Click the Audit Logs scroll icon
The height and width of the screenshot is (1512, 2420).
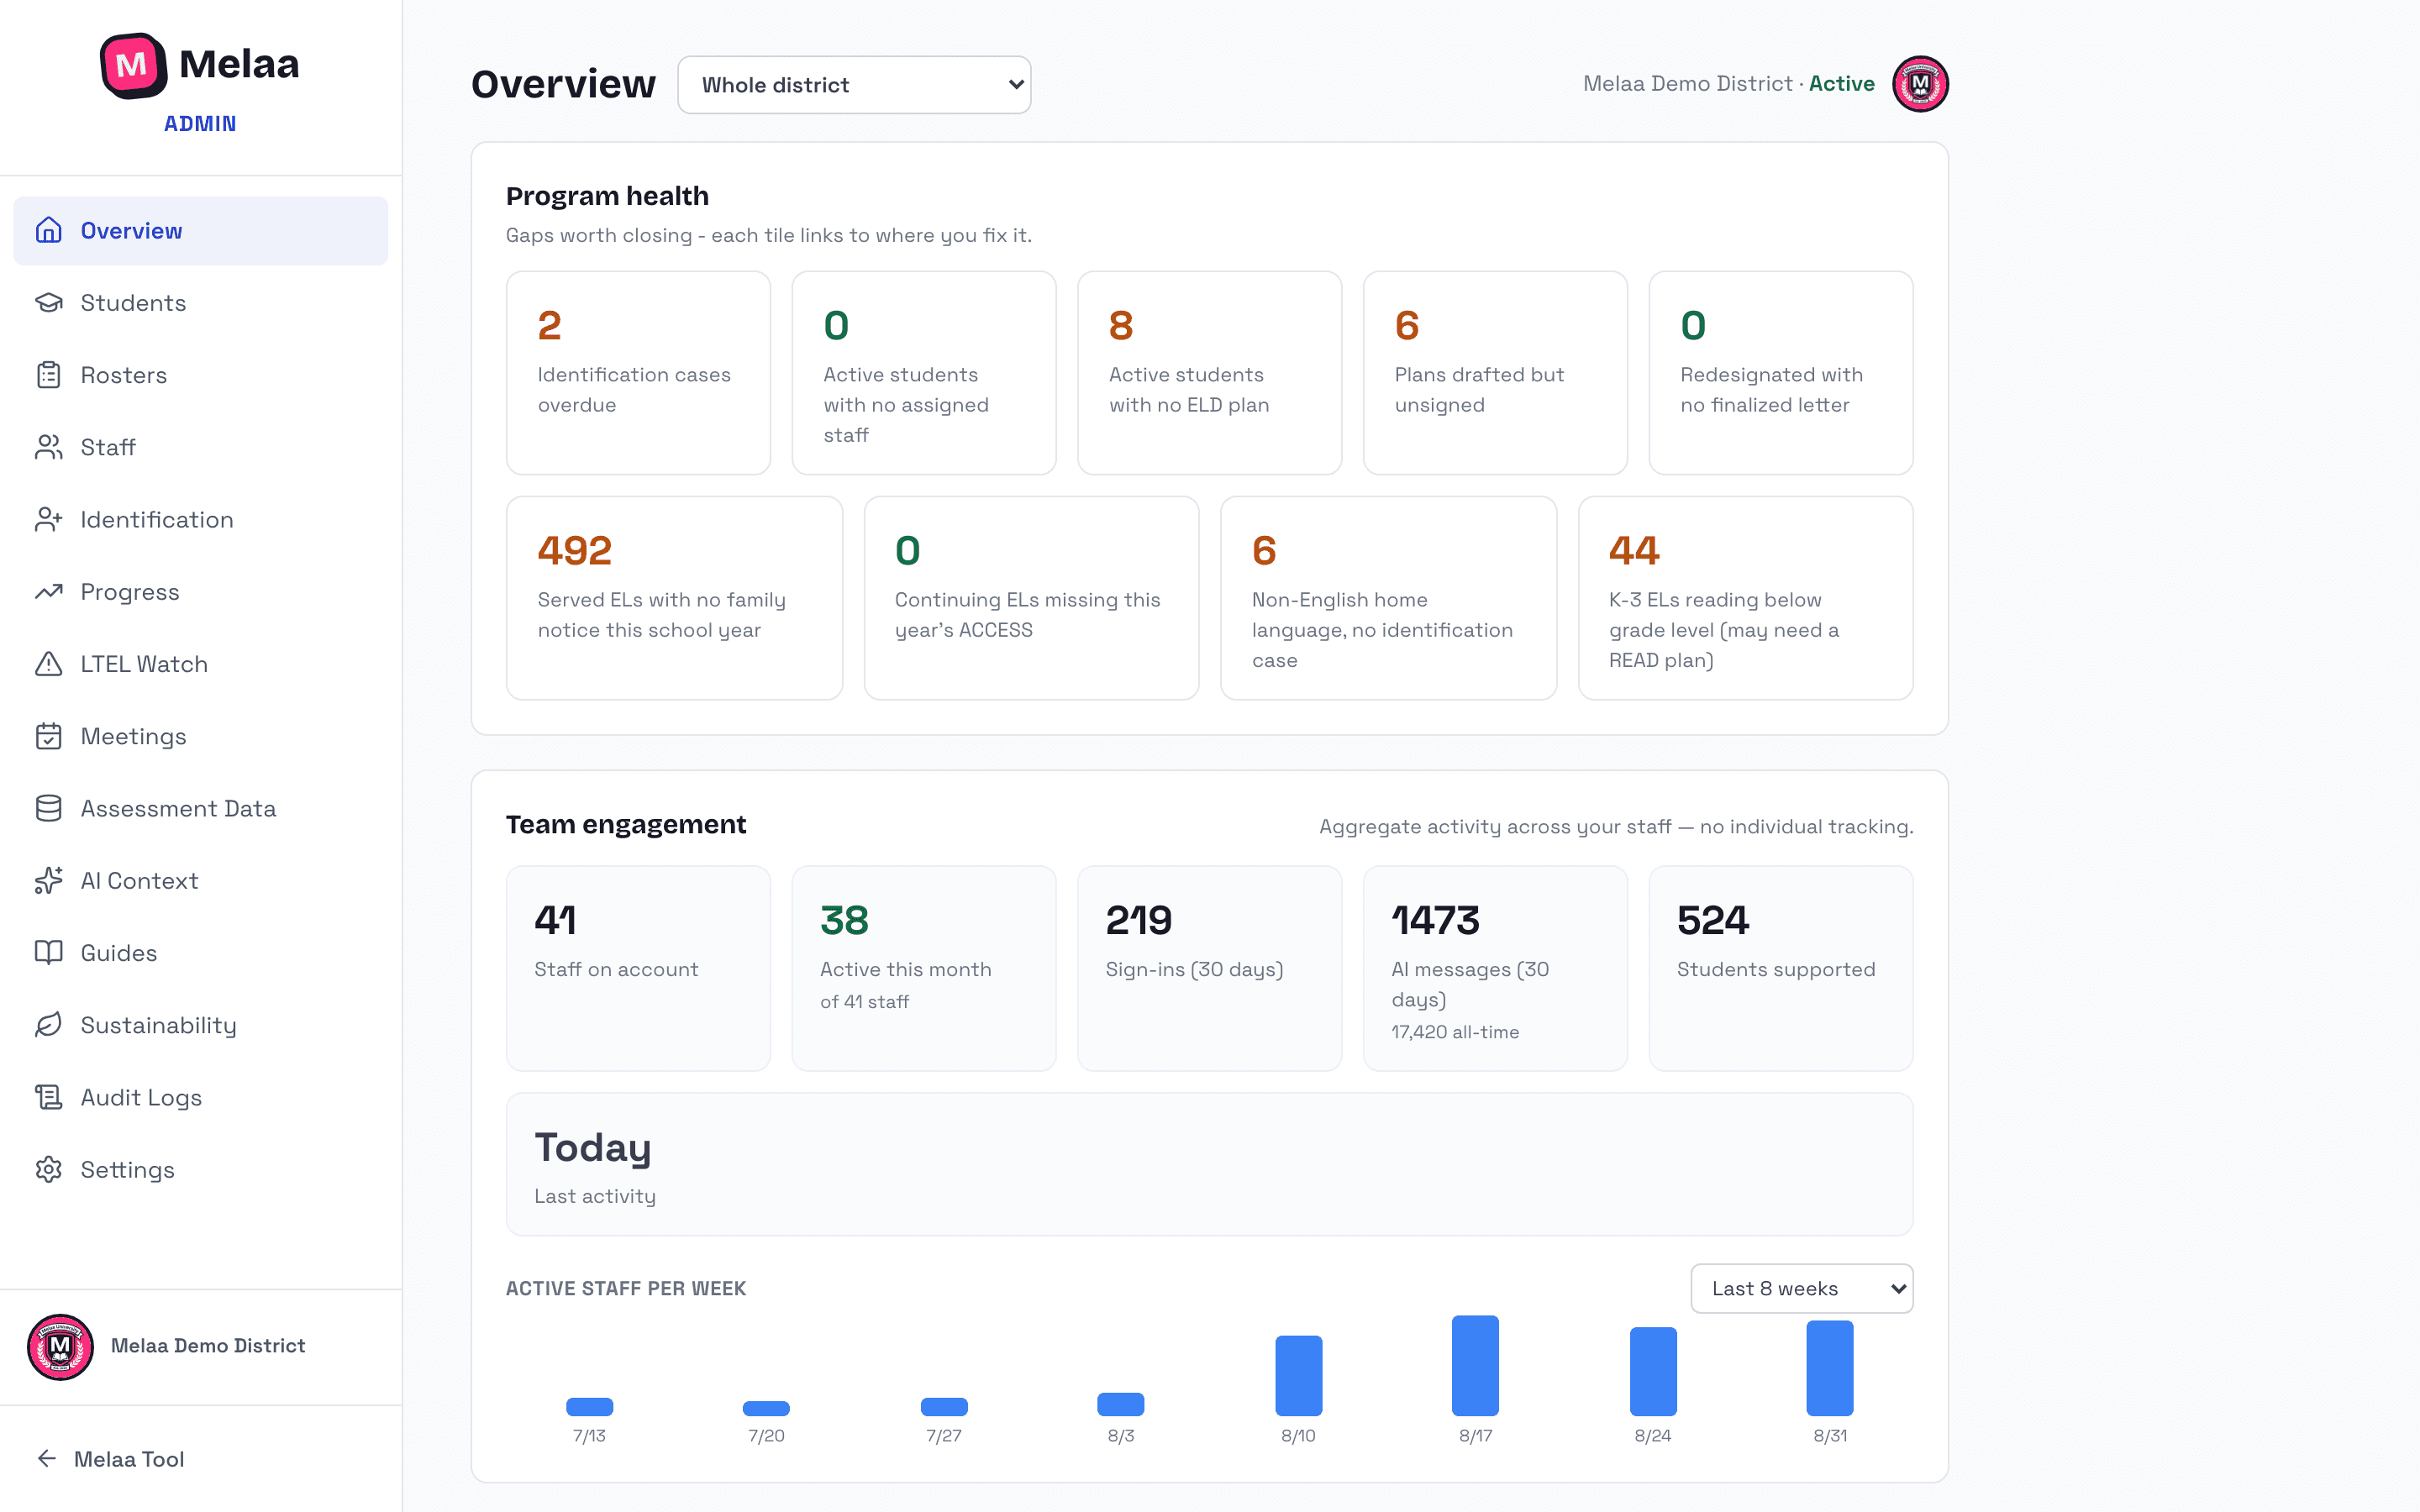(x=48, y=1097)
